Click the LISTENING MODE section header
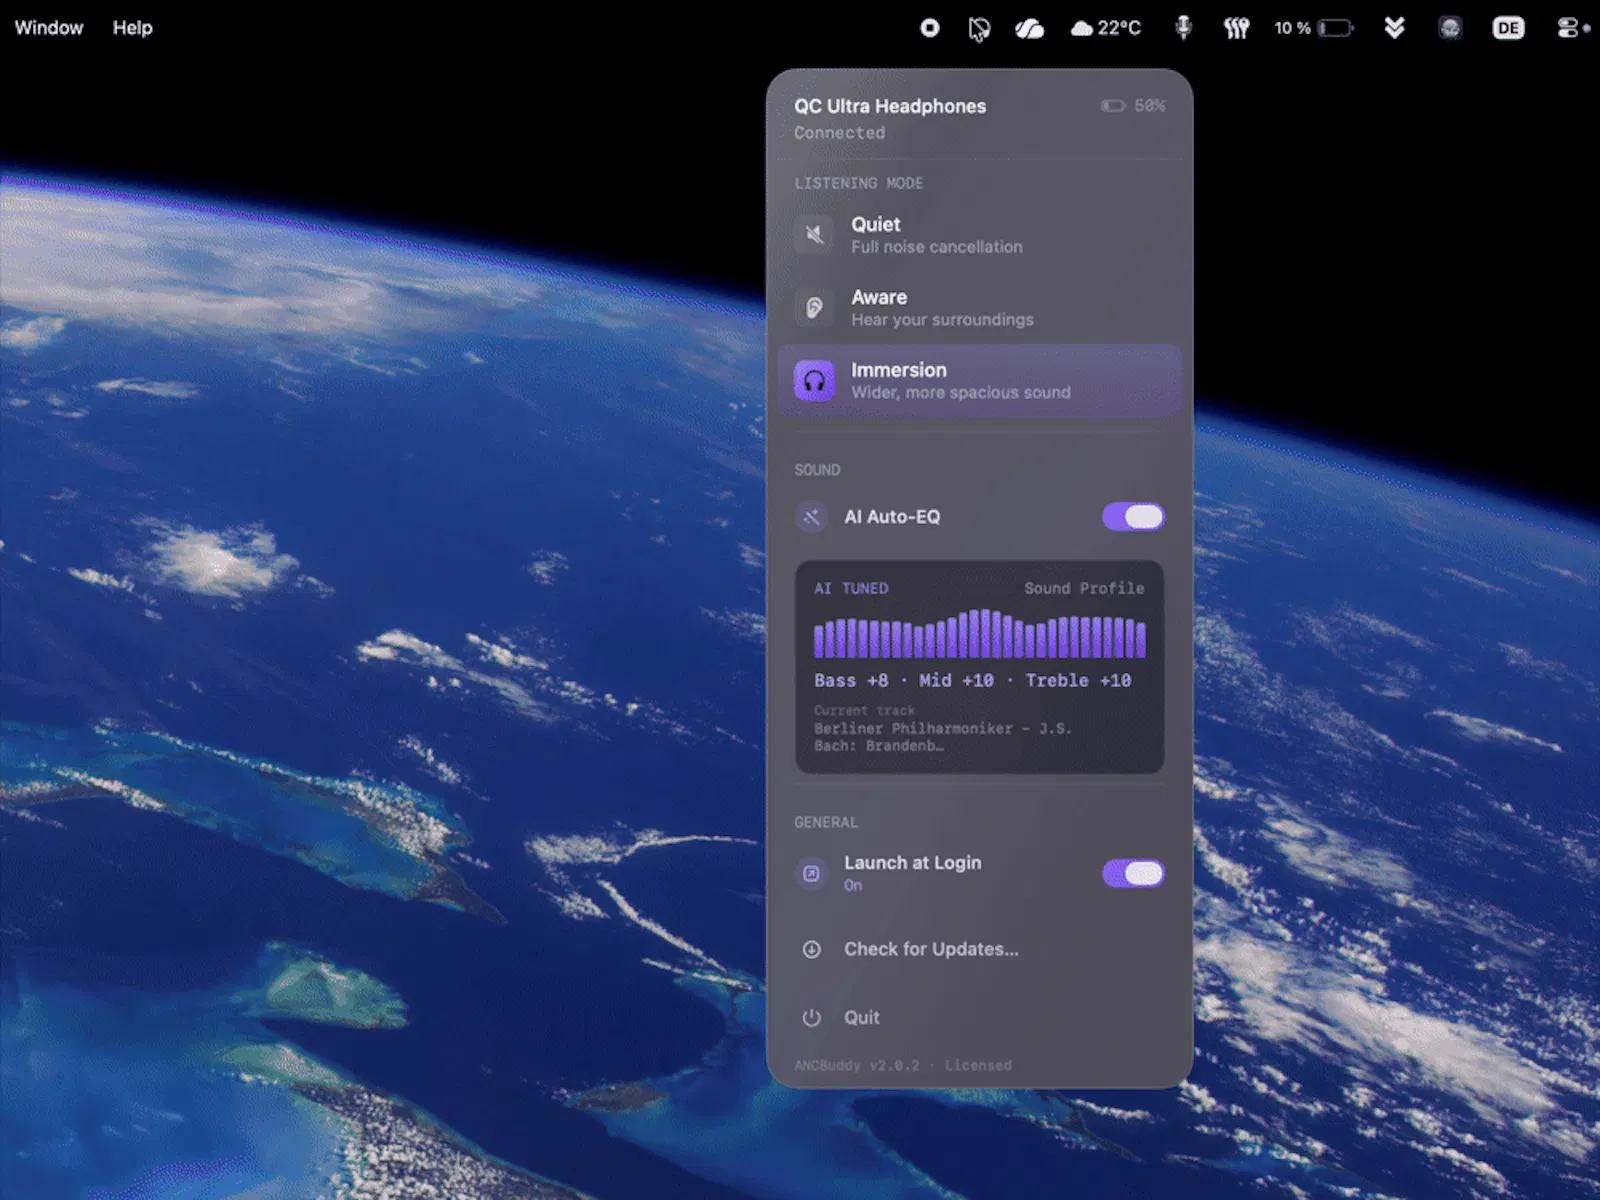Viewport: 1600px width, 1200px height. tap(858, 183)
